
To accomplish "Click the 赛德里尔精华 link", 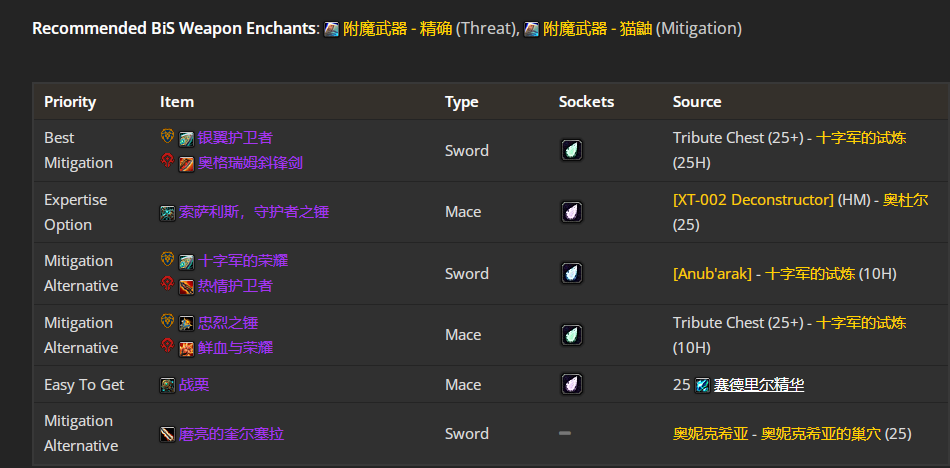I will pos(759,385).
